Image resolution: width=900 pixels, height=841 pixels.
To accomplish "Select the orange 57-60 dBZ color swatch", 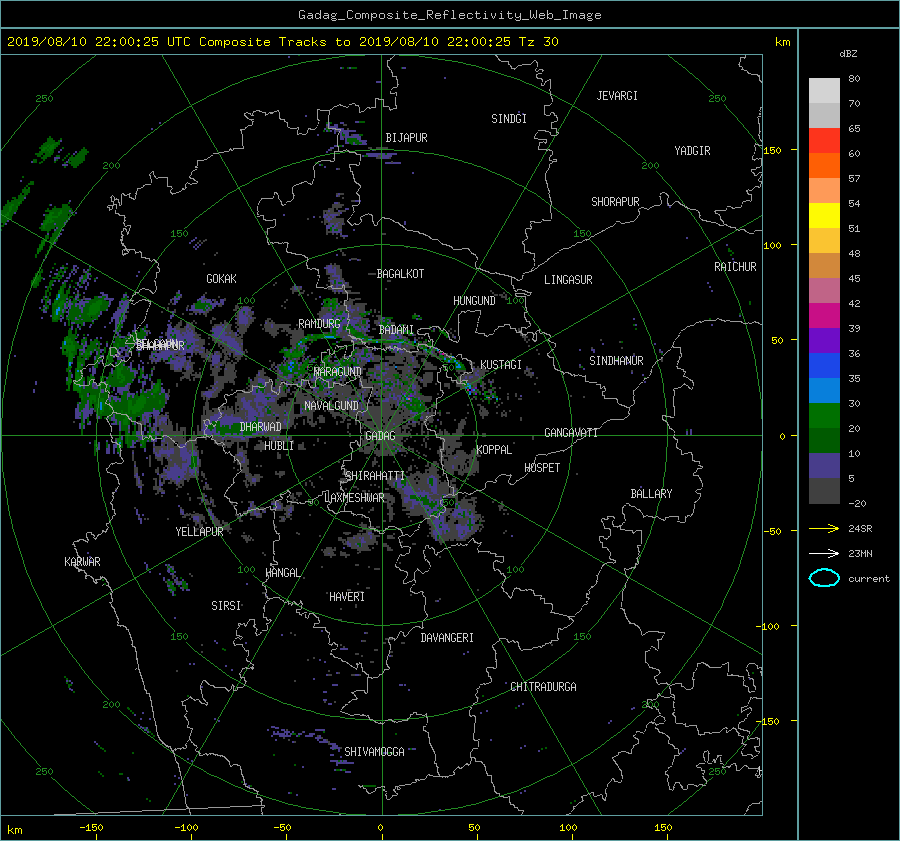I will tap(824, 165).
